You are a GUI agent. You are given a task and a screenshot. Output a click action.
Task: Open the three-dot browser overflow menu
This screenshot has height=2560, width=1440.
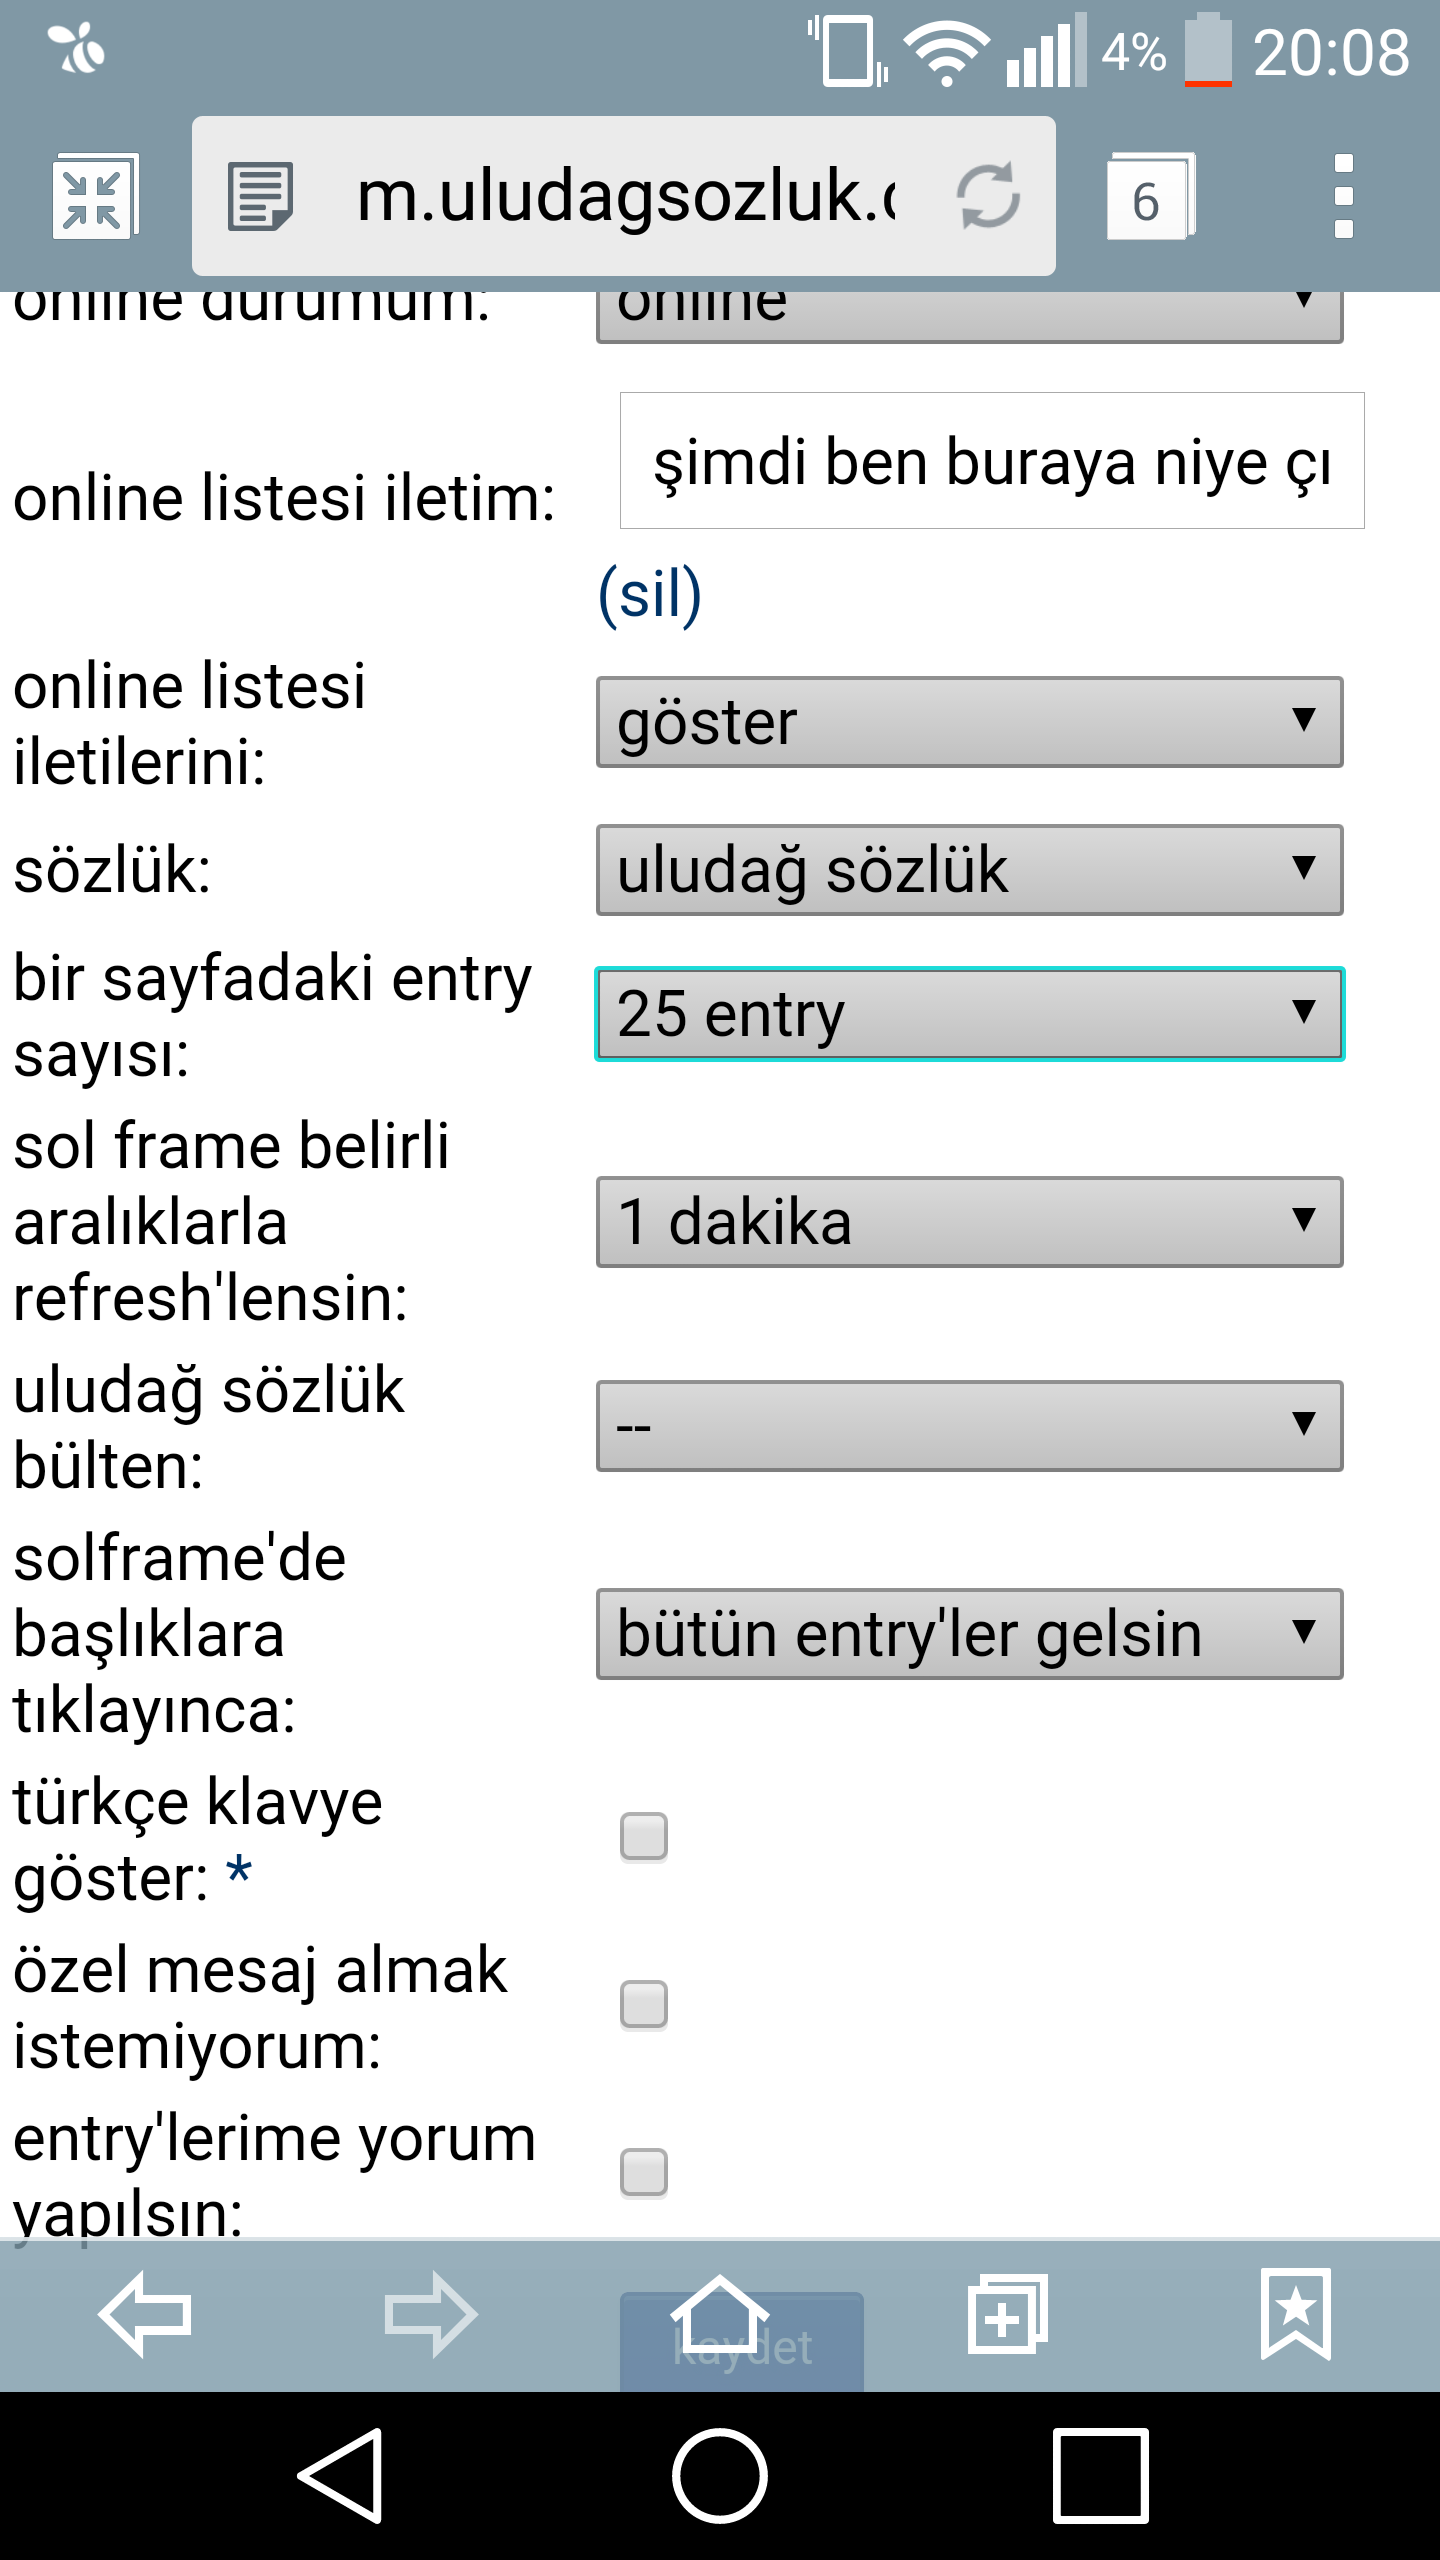1344,196
